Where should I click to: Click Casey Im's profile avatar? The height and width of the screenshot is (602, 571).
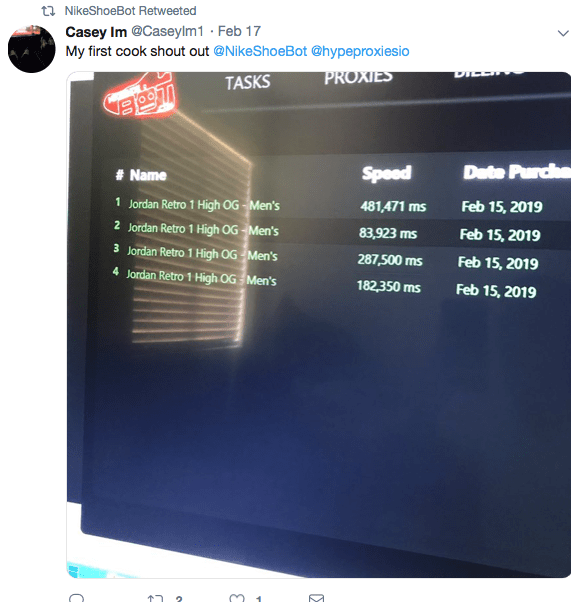pyautogui.click(x=31, y=49)
